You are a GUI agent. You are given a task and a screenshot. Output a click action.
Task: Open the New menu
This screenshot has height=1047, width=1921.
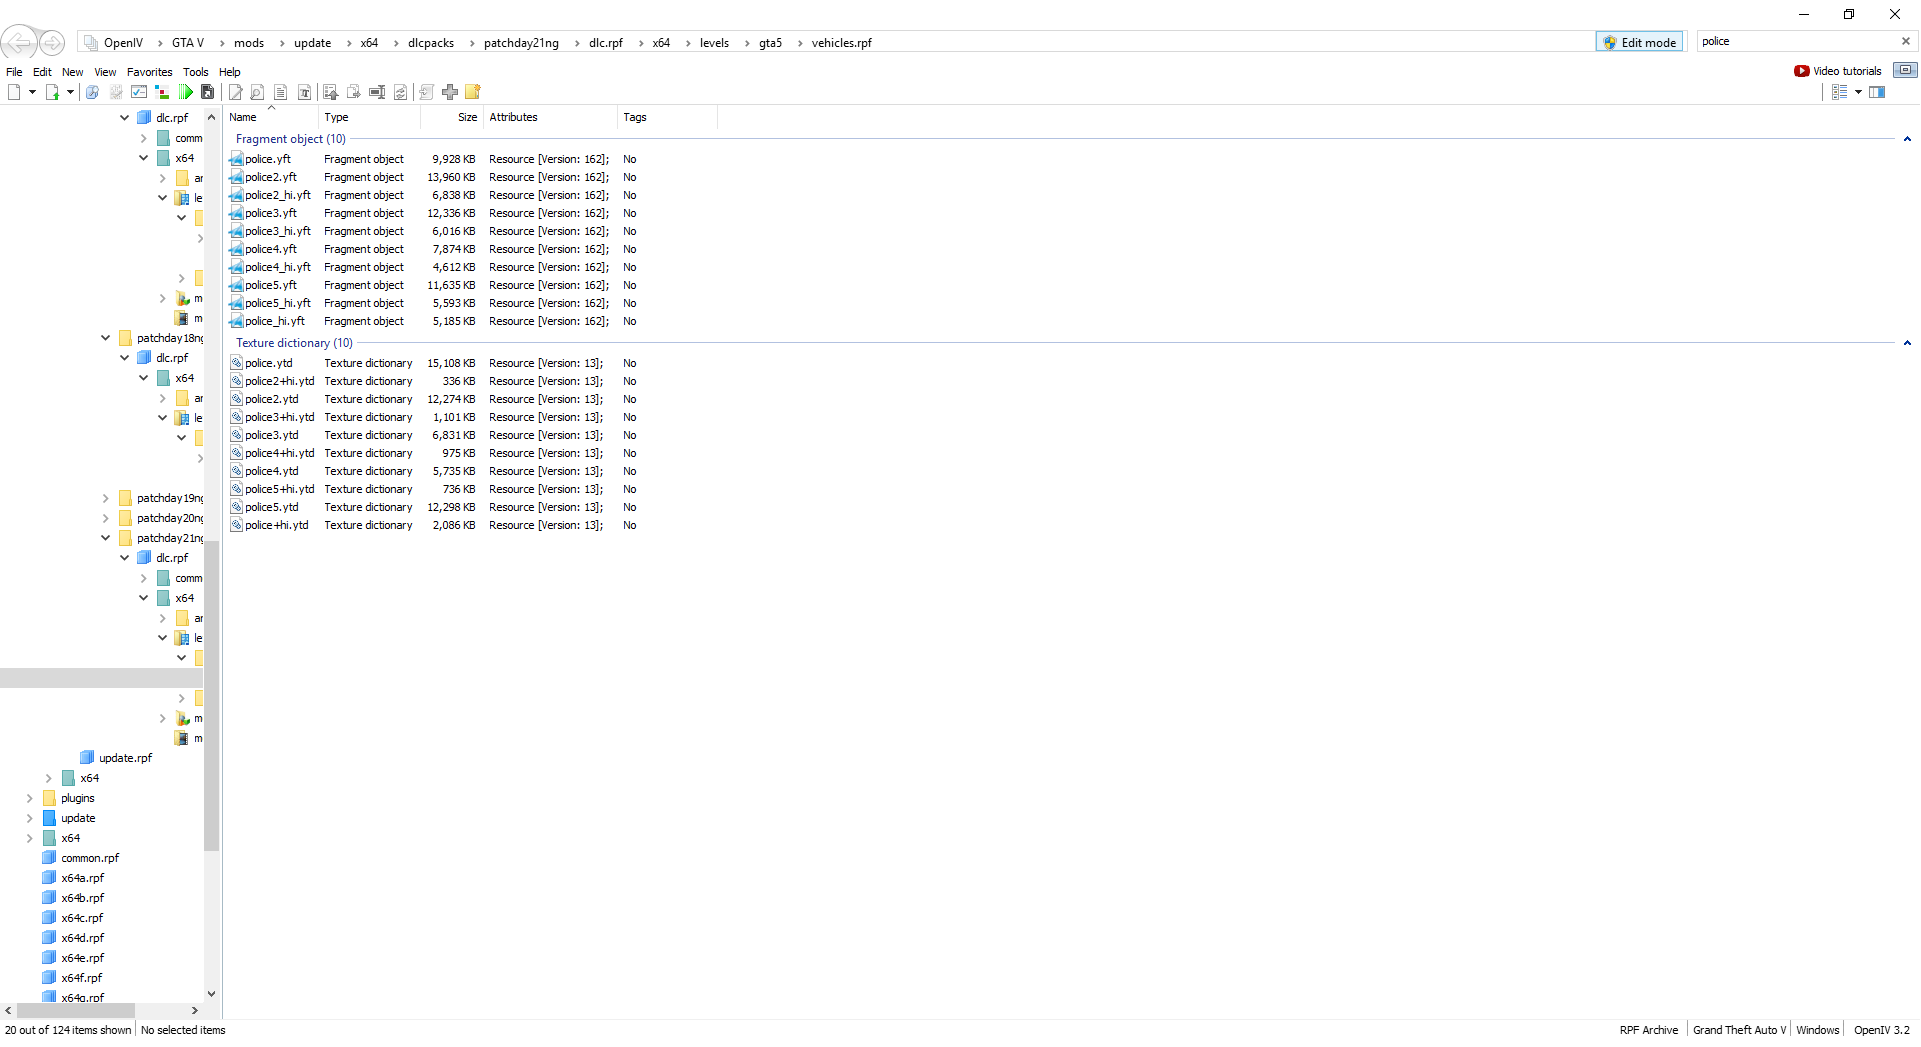[x=73, y=72]
